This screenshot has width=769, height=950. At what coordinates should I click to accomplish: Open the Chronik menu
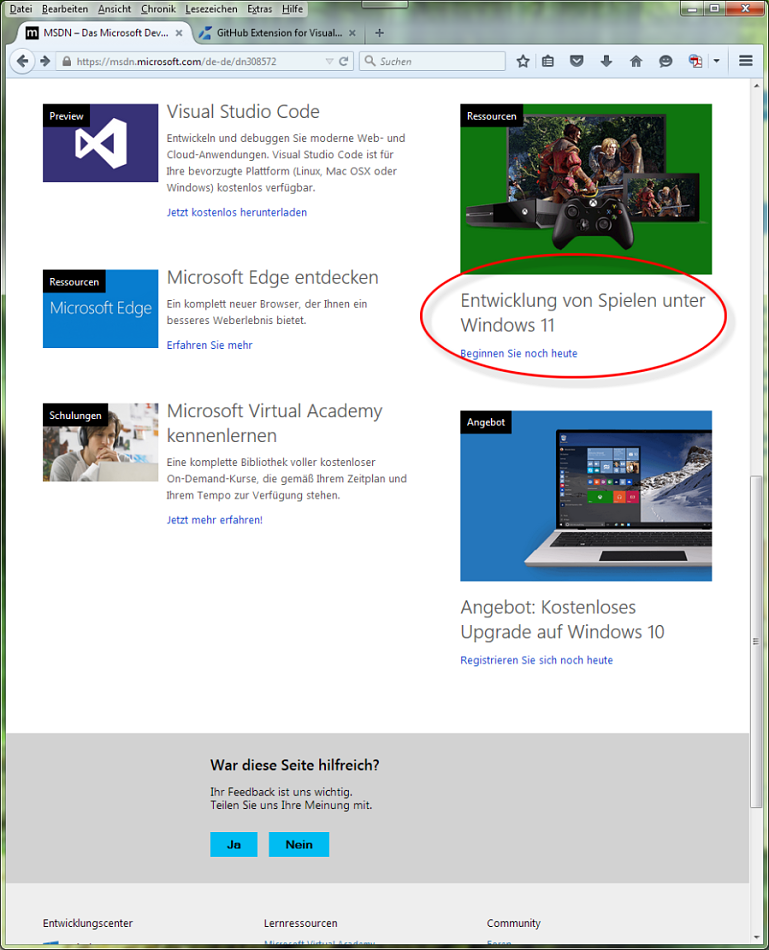[158, 9]
